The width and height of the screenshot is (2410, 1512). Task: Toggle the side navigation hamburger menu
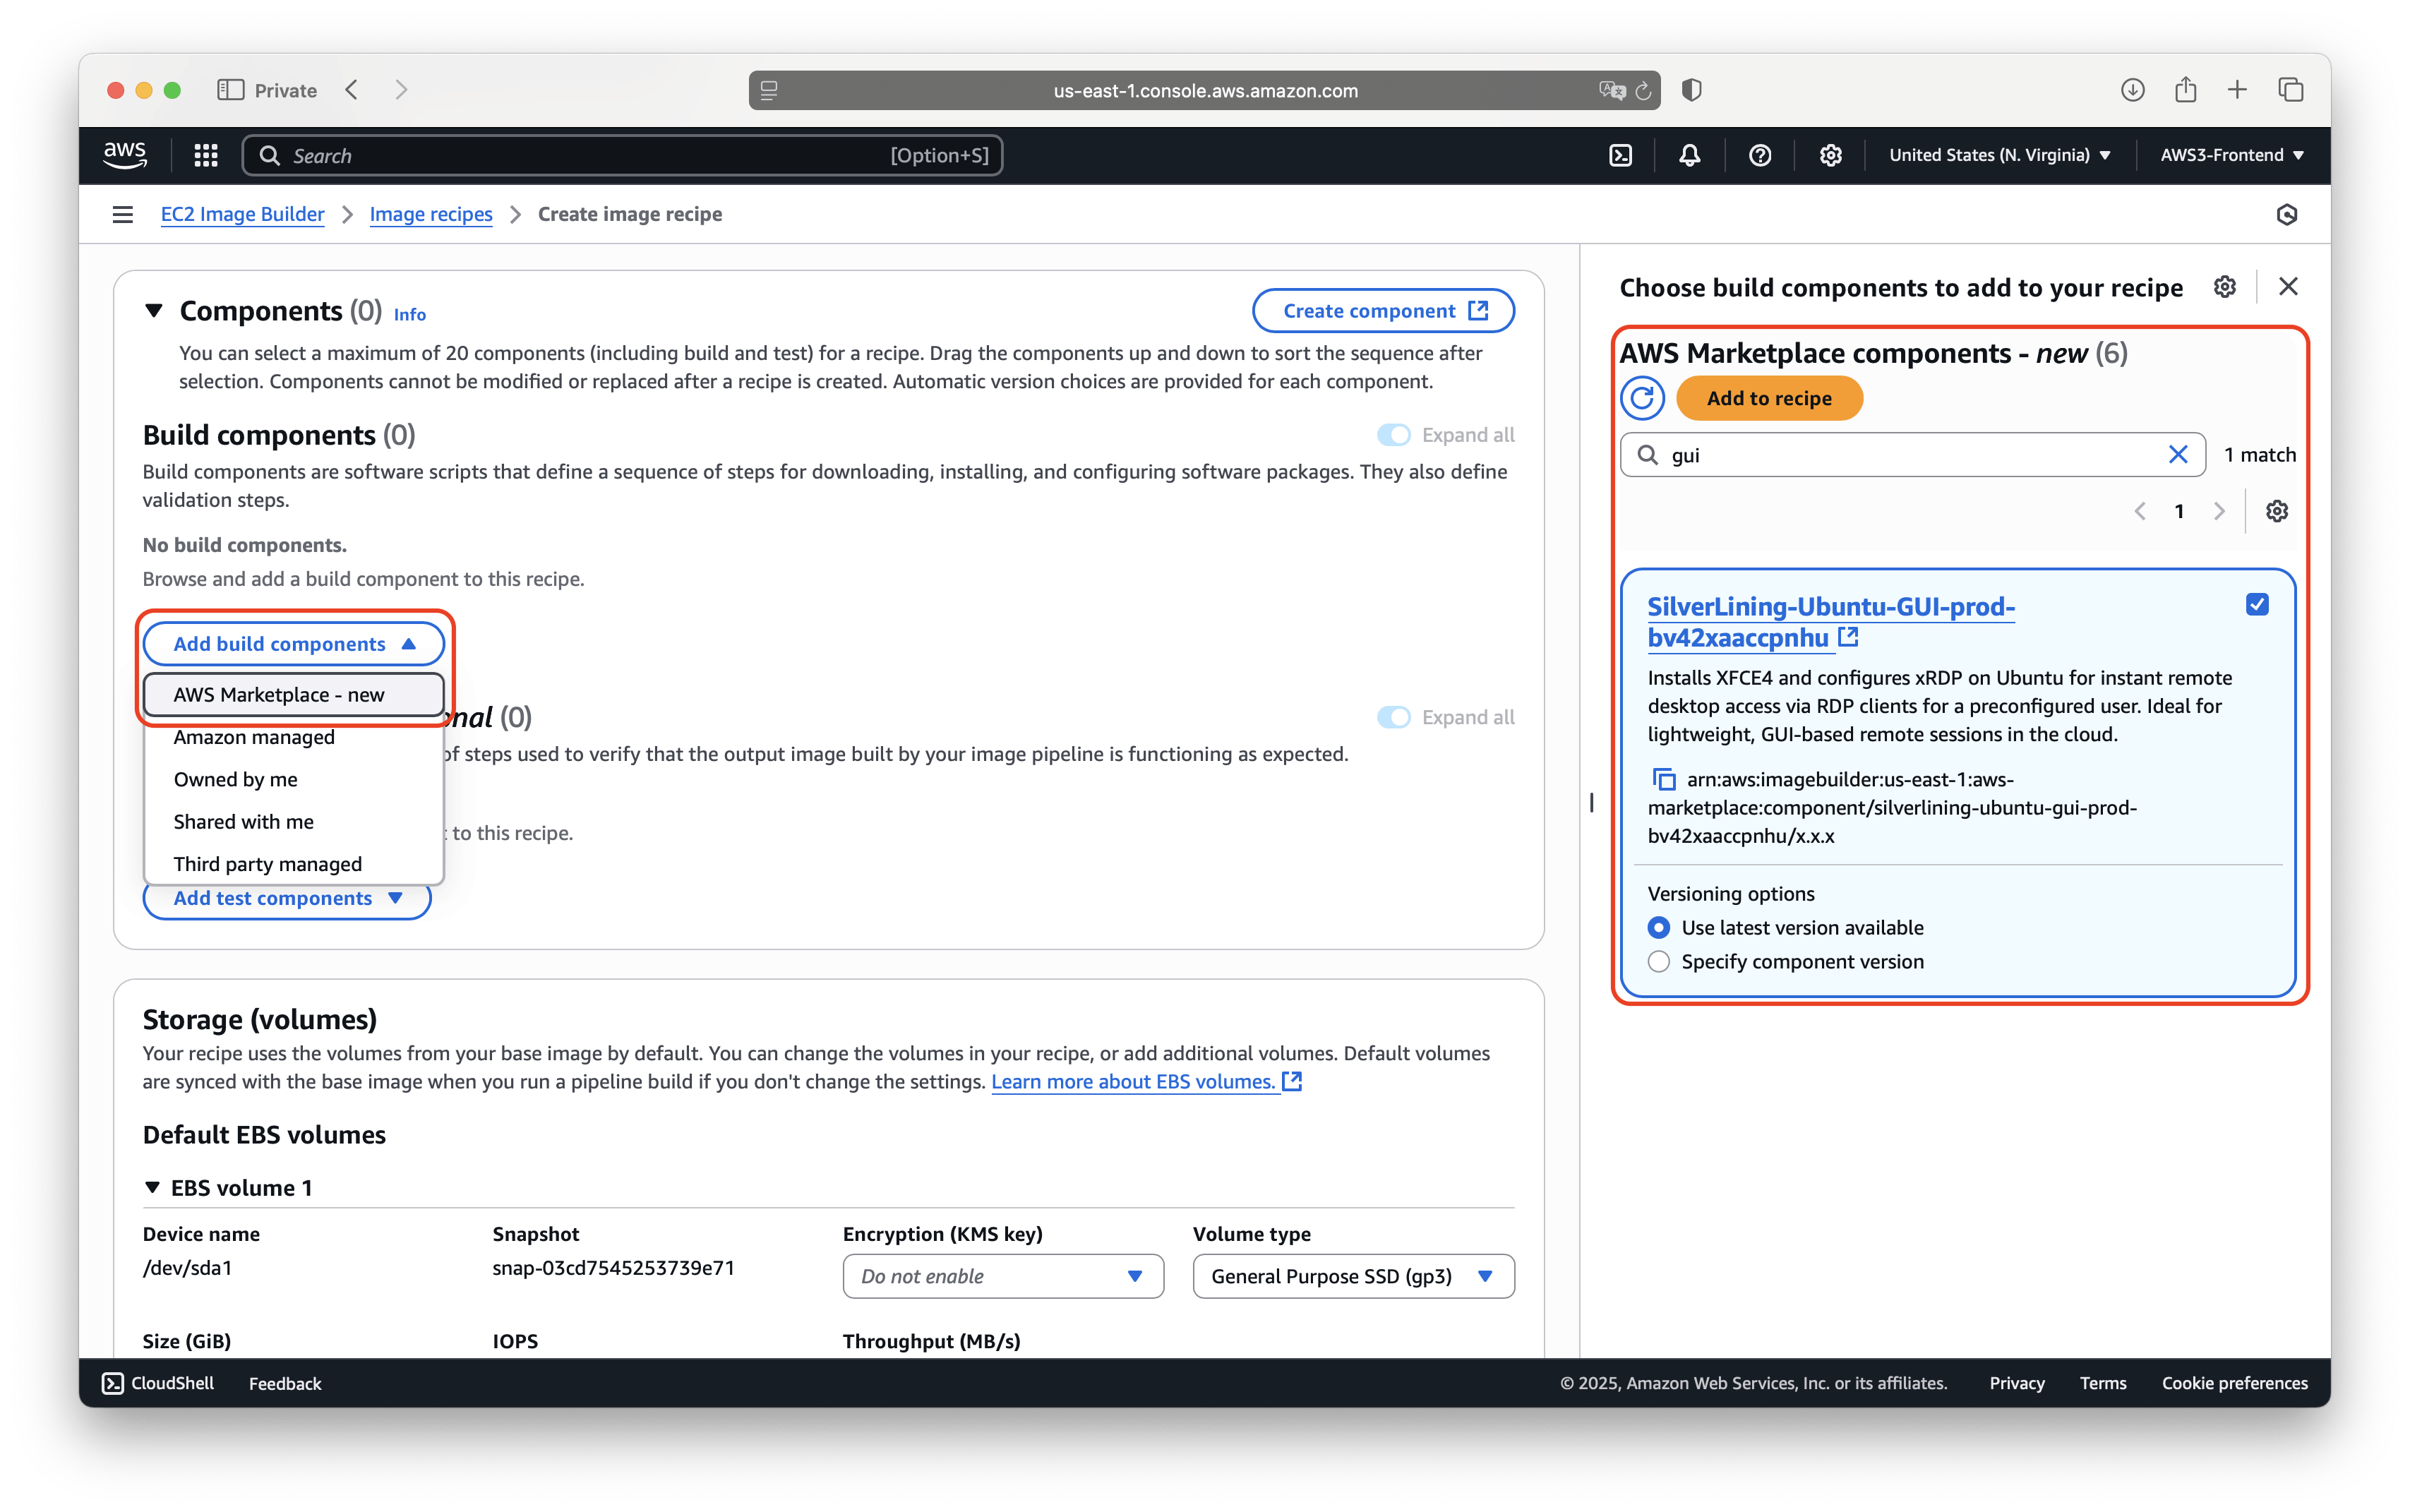click(123, 214)
